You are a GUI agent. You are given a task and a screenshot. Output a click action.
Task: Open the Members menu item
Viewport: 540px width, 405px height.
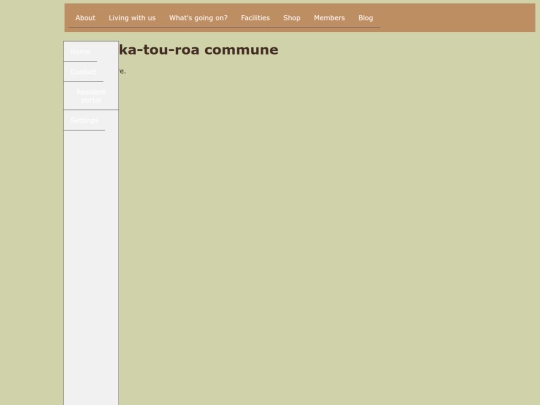(x=329, y=18)
